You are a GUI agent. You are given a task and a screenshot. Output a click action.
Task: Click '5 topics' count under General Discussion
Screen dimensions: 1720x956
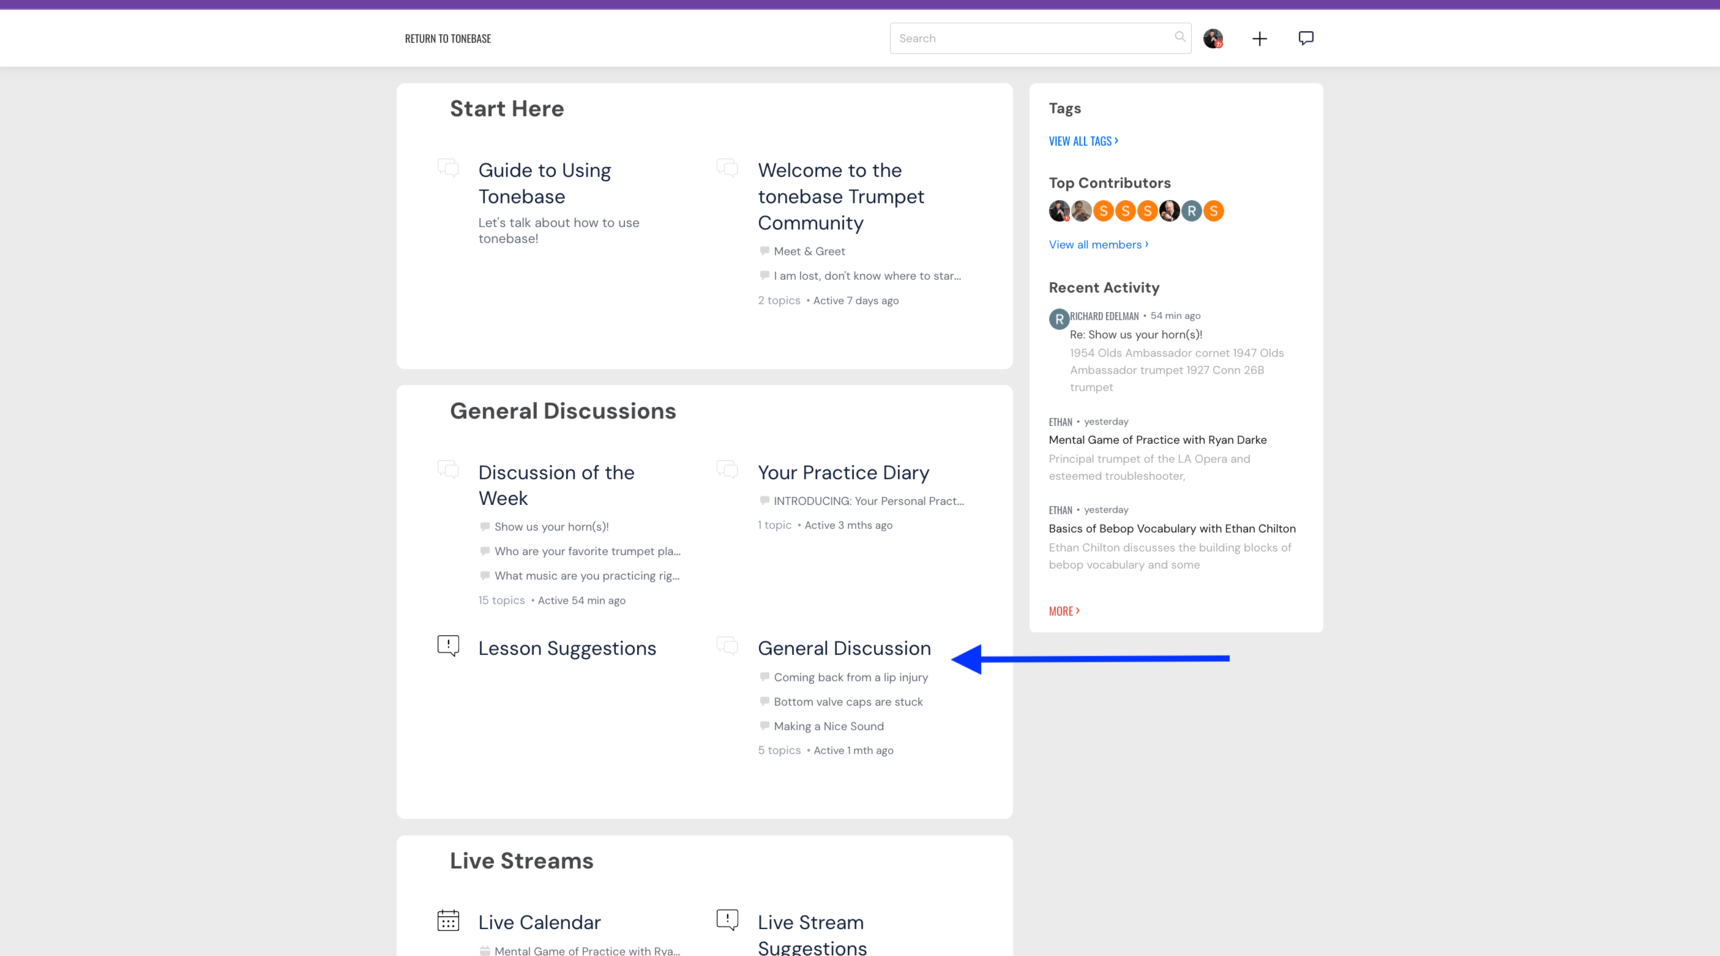tap(779, 751)
